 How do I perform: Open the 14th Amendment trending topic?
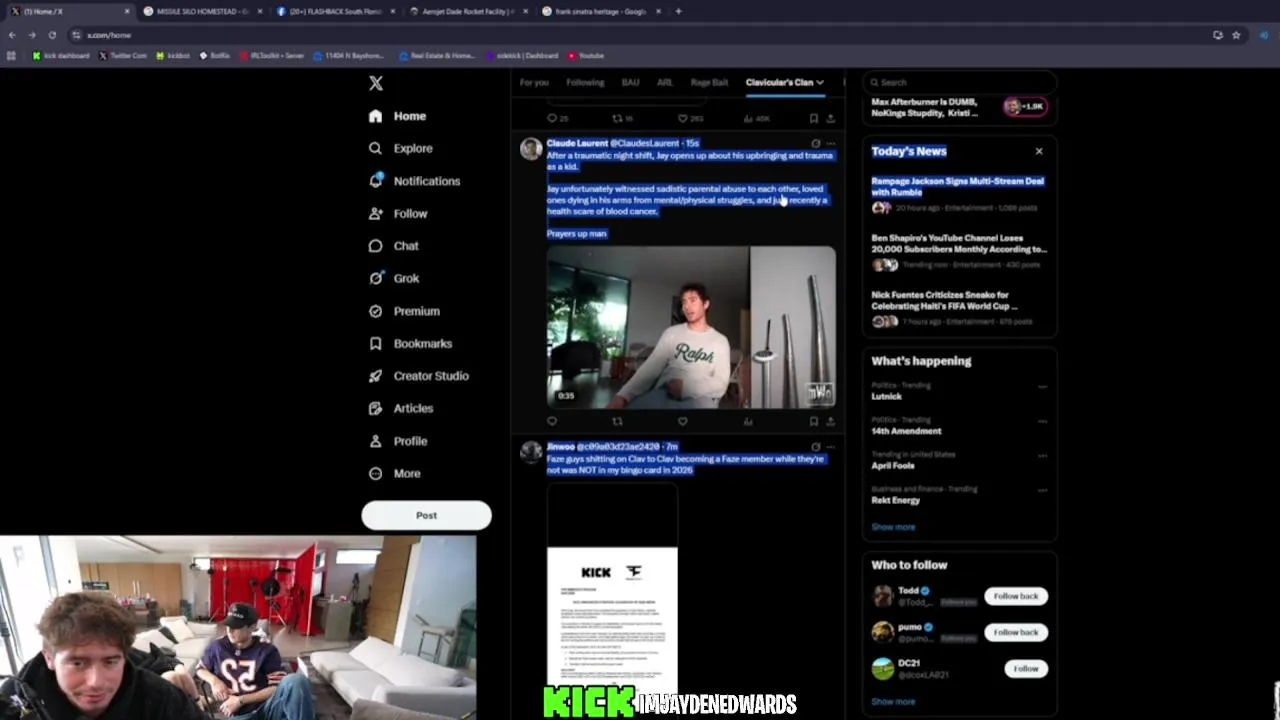(906, 431)
